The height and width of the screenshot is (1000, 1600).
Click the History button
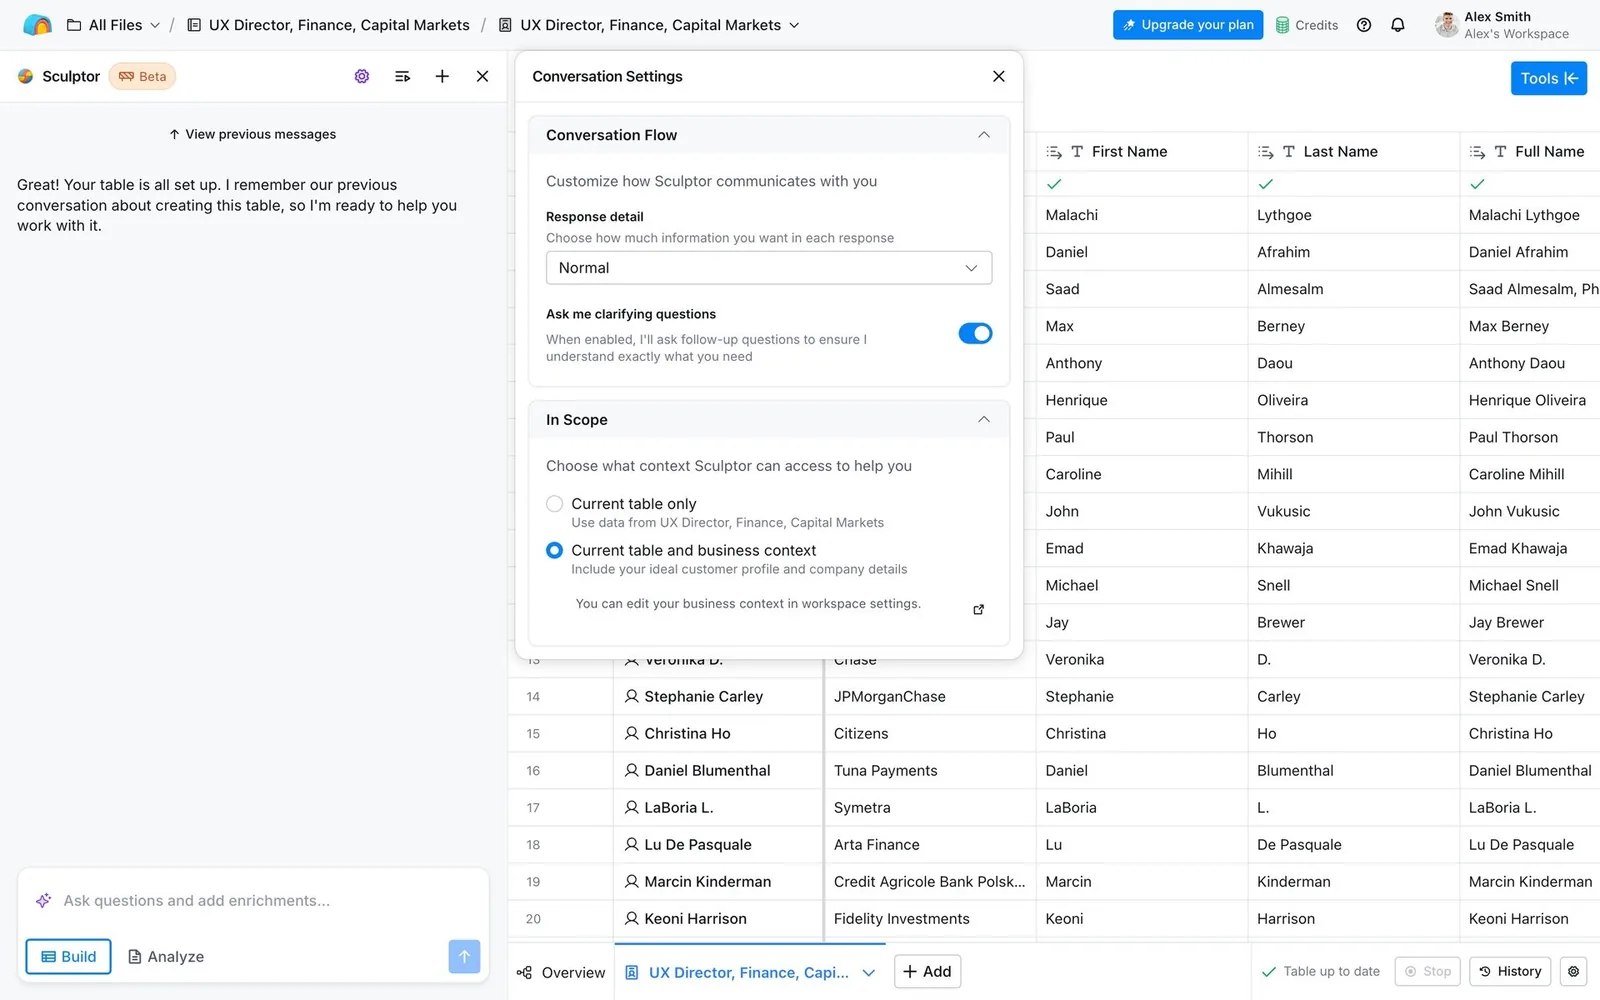point(1510,971)
